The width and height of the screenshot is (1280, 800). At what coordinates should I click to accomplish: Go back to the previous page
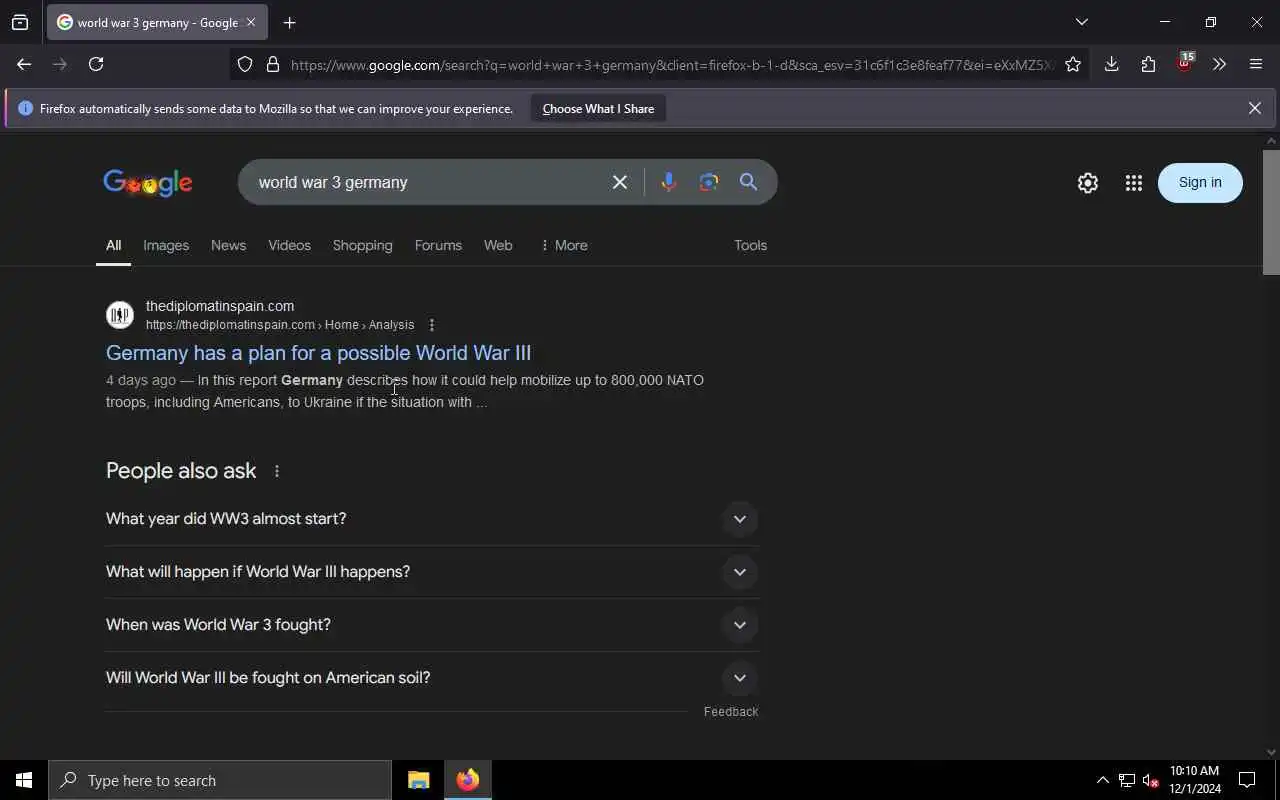24,64
